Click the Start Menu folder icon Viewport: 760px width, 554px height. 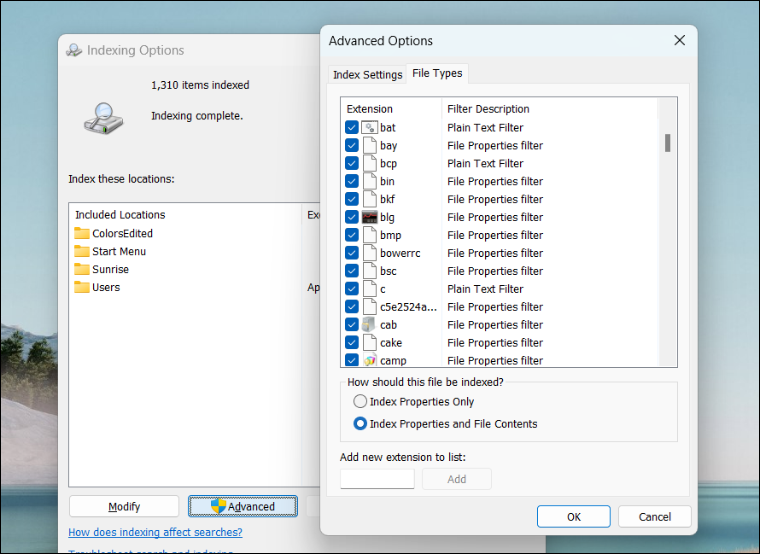[82, 252]
